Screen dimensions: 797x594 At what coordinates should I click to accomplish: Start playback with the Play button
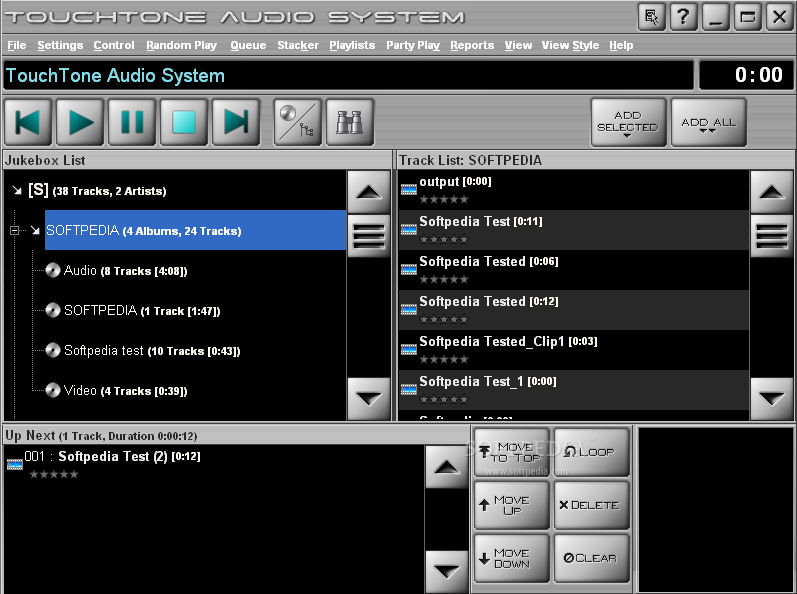80,122
